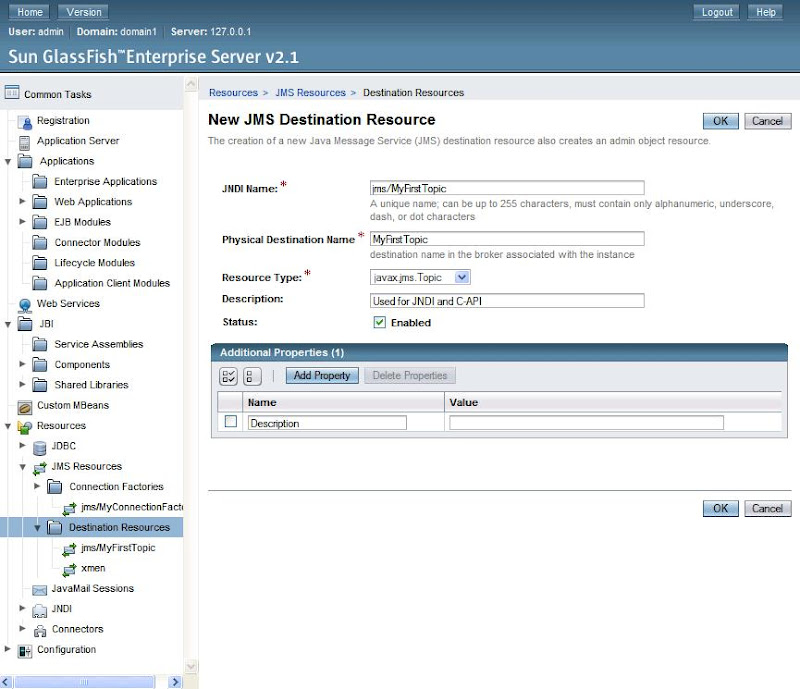
Task: Click the JDBC database icon
Action: pos(39,447)
